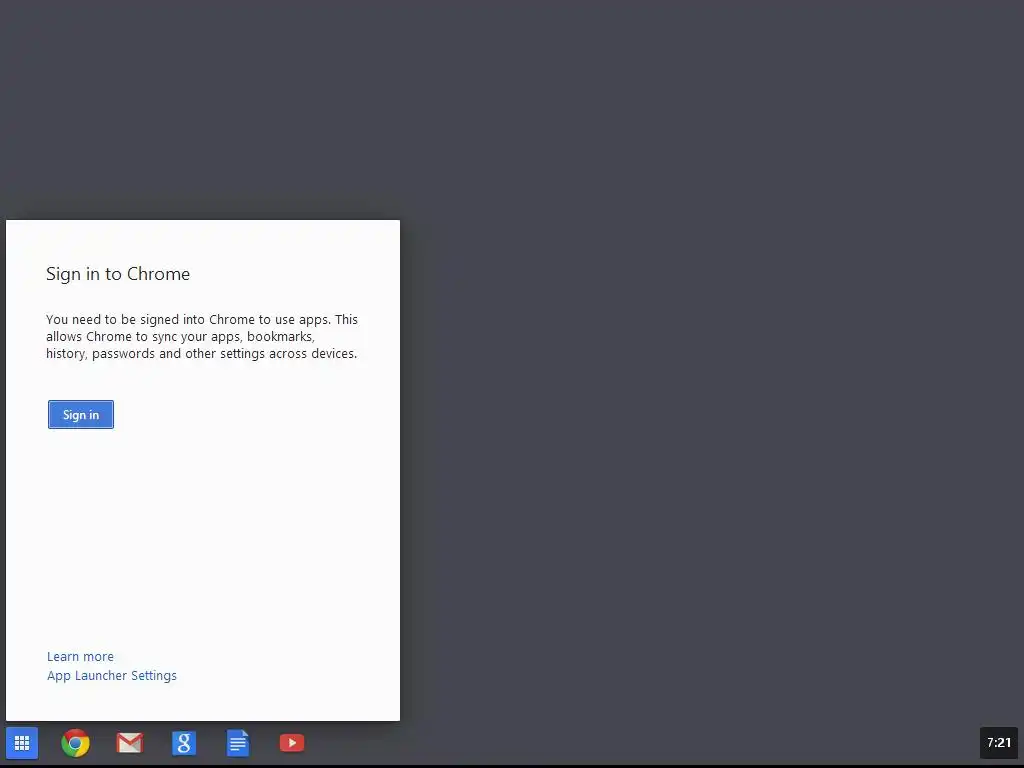1024x768 pixels.
Task: Open the Learn more link
Action: pos(80,656)
